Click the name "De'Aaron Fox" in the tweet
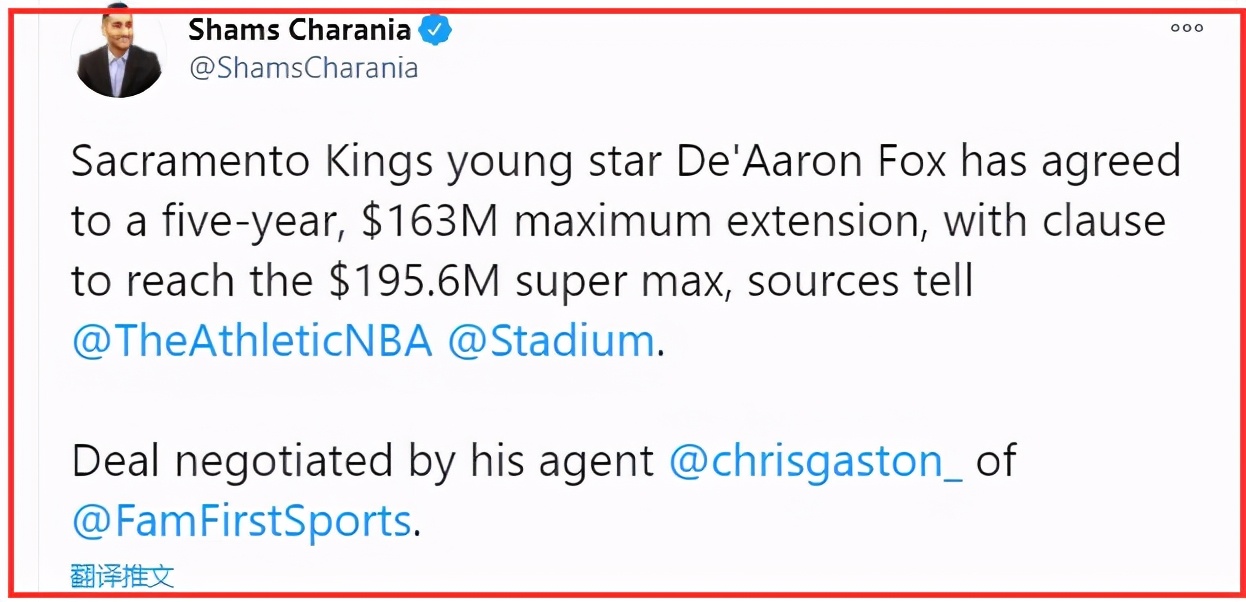The width and height of the screenshot is (1246, 602). coord(811,162)
